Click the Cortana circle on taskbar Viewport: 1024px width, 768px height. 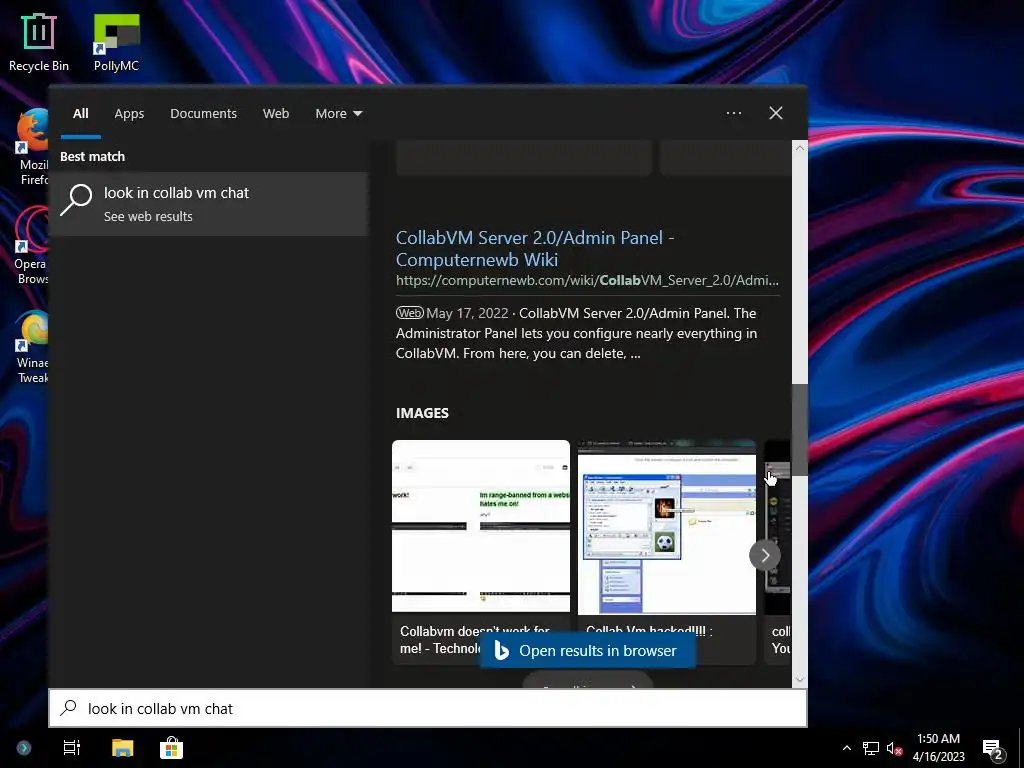(x=24, y=748)
